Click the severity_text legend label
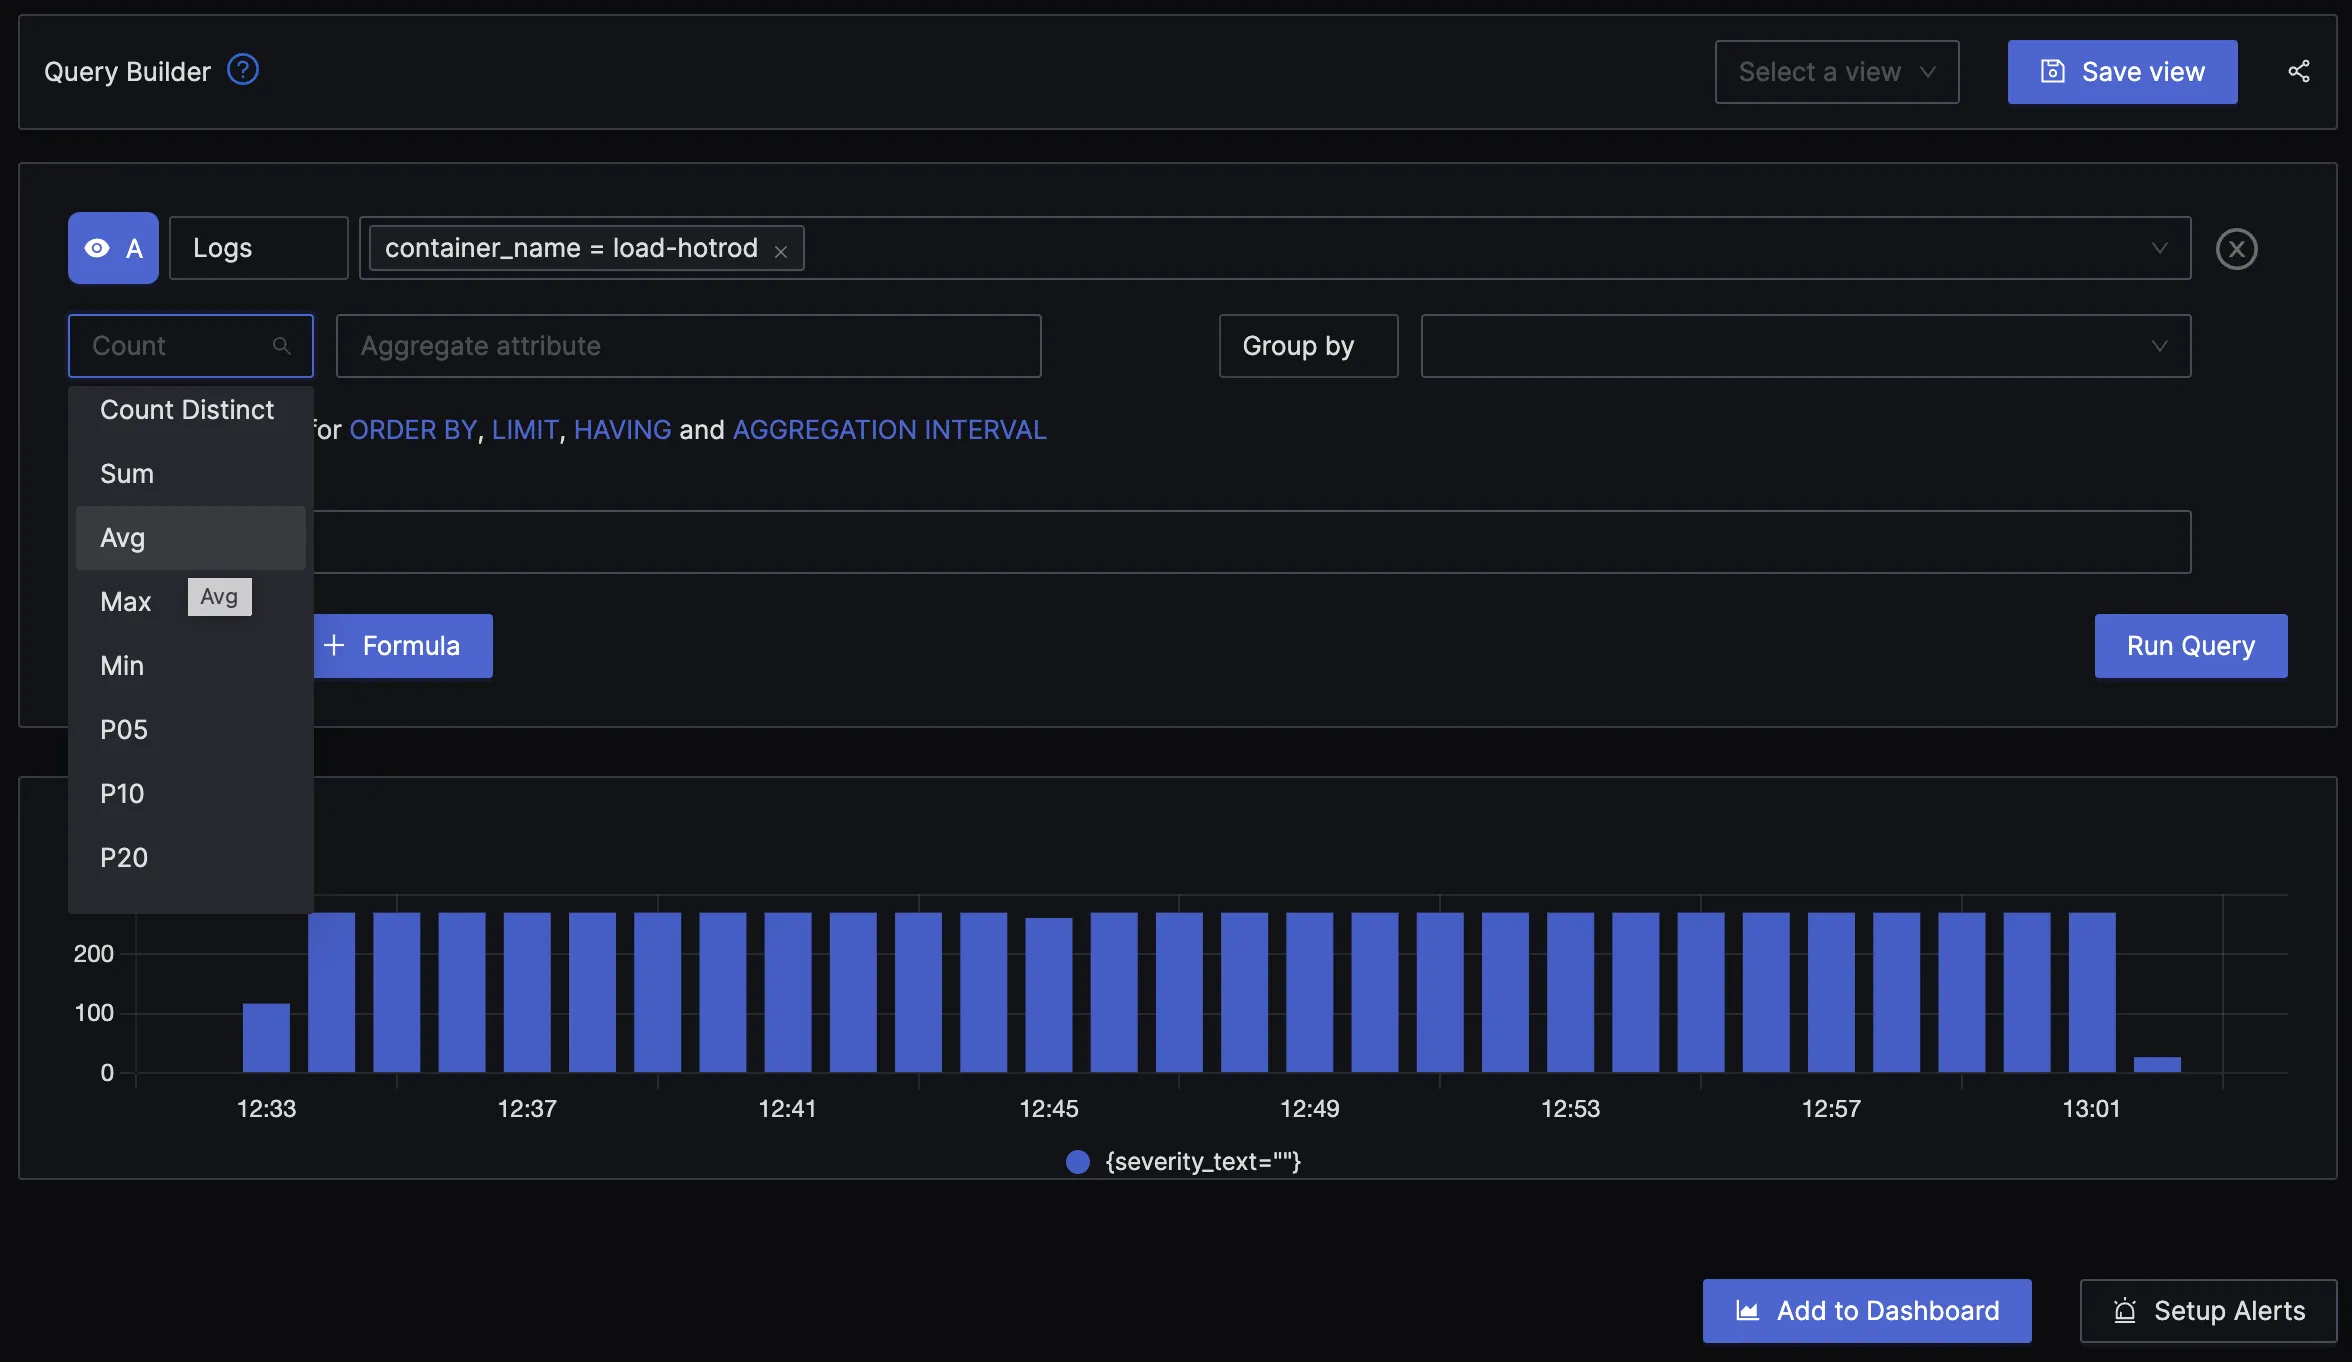2352x1362 pixels. coord(1203,1162)
